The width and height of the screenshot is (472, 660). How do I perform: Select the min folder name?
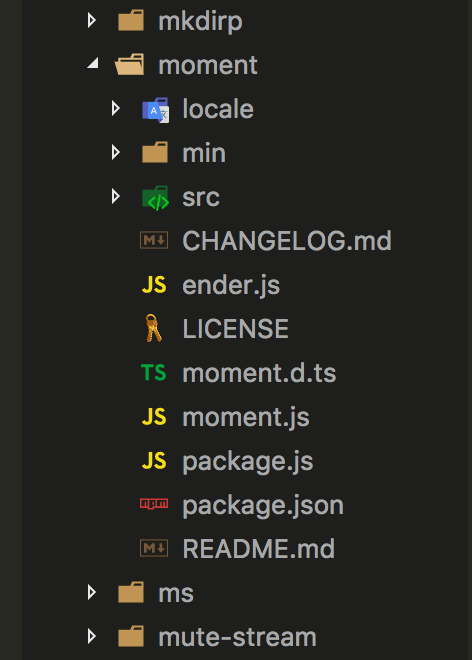point(204,153)
